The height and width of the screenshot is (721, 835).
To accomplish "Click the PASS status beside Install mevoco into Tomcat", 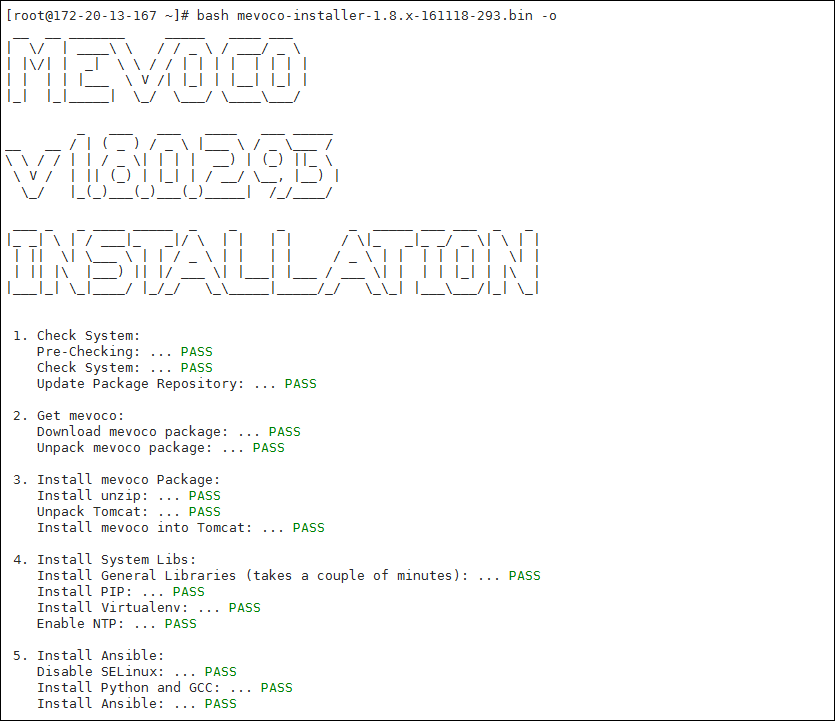I will point(308,527).
